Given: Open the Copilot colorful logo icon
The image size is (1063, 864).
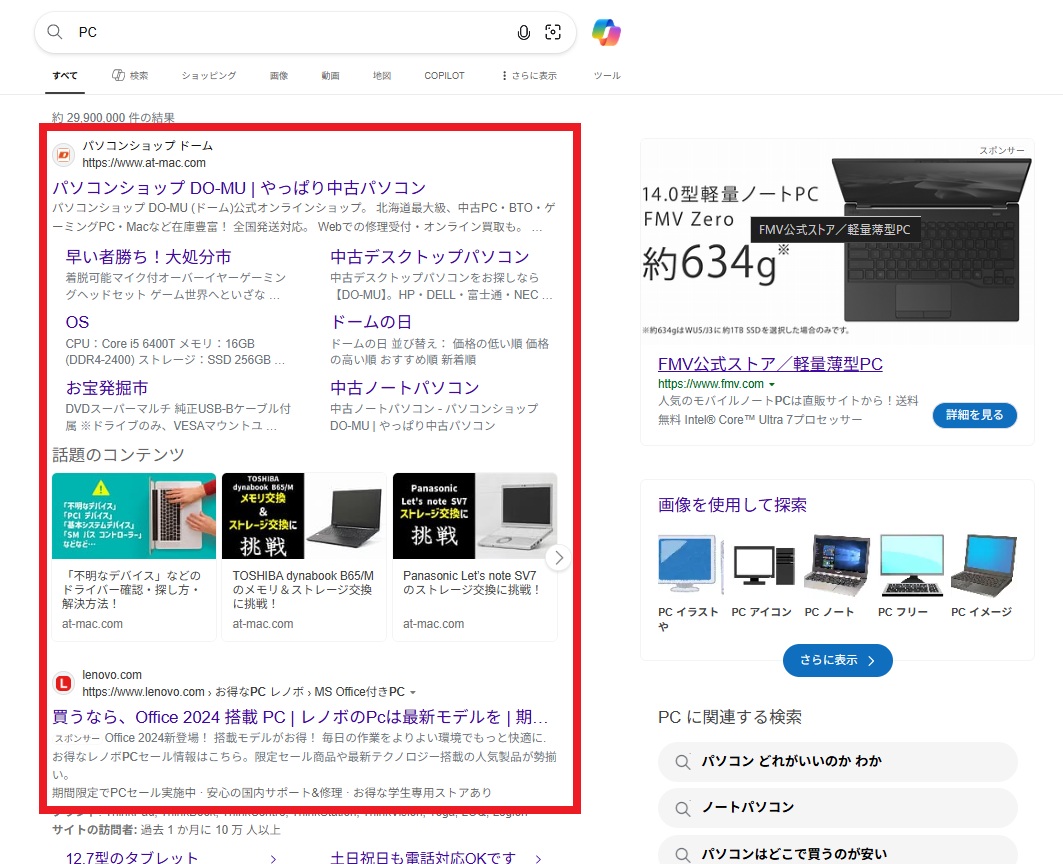Looking at the screenshot, I should click(x=606, y=32).
